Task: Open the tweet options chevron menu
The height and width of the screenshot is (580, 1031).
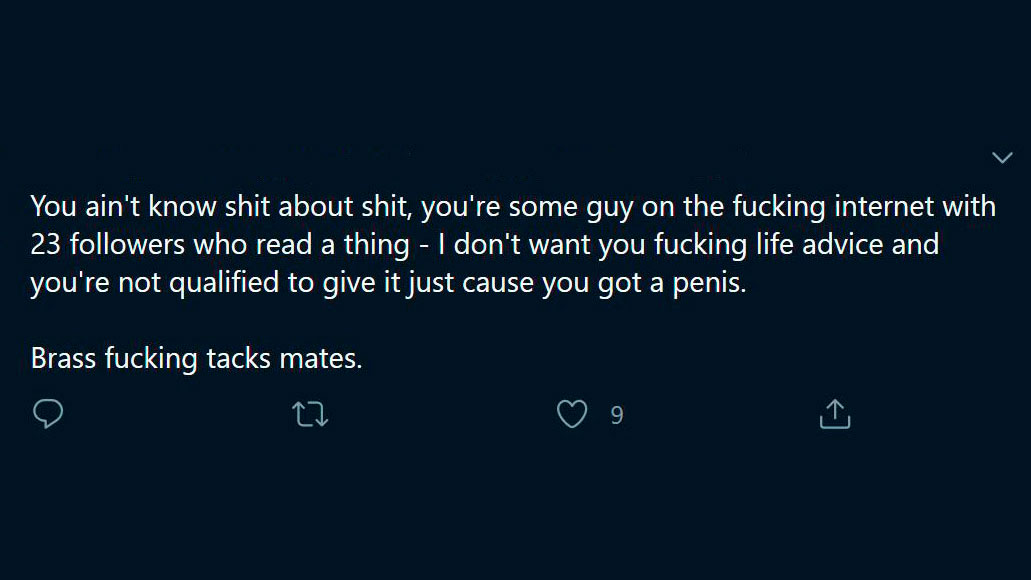Action: click(1002, 157)
